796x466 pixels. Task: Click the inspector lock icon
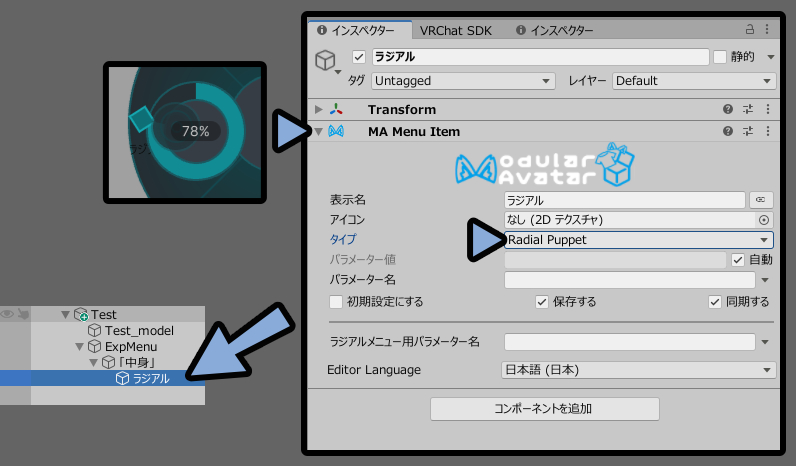pyautogui.click(x=749, y=29)
